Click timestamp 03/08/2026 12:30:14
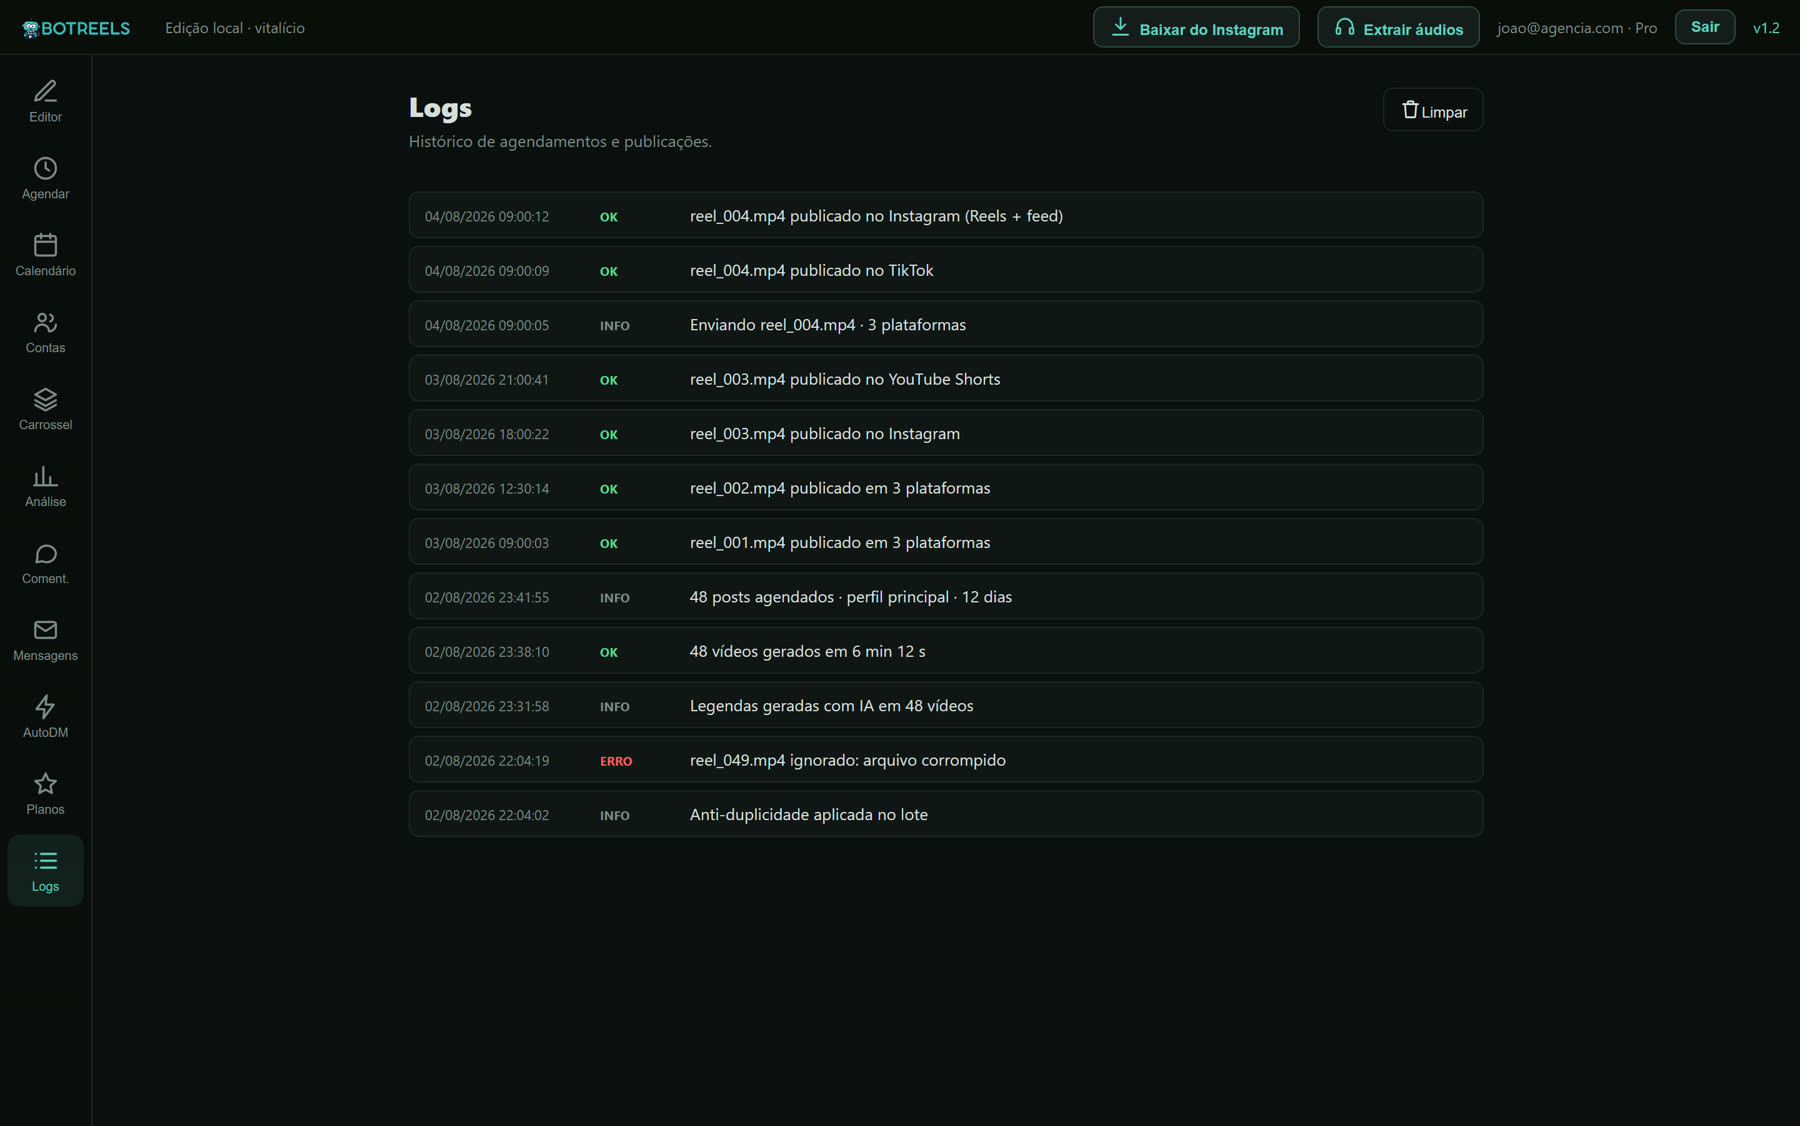Image resolution: width=1800 pixels, height=1126 pixels. (487, 489)
